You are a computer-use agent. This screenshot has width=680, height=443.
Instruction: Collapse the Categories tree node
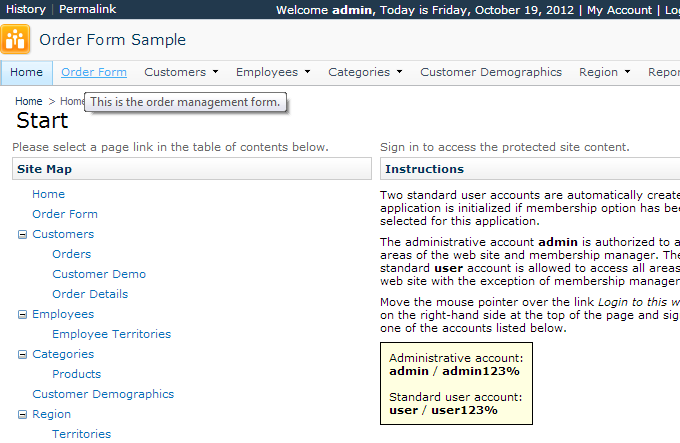click(22, 355)
